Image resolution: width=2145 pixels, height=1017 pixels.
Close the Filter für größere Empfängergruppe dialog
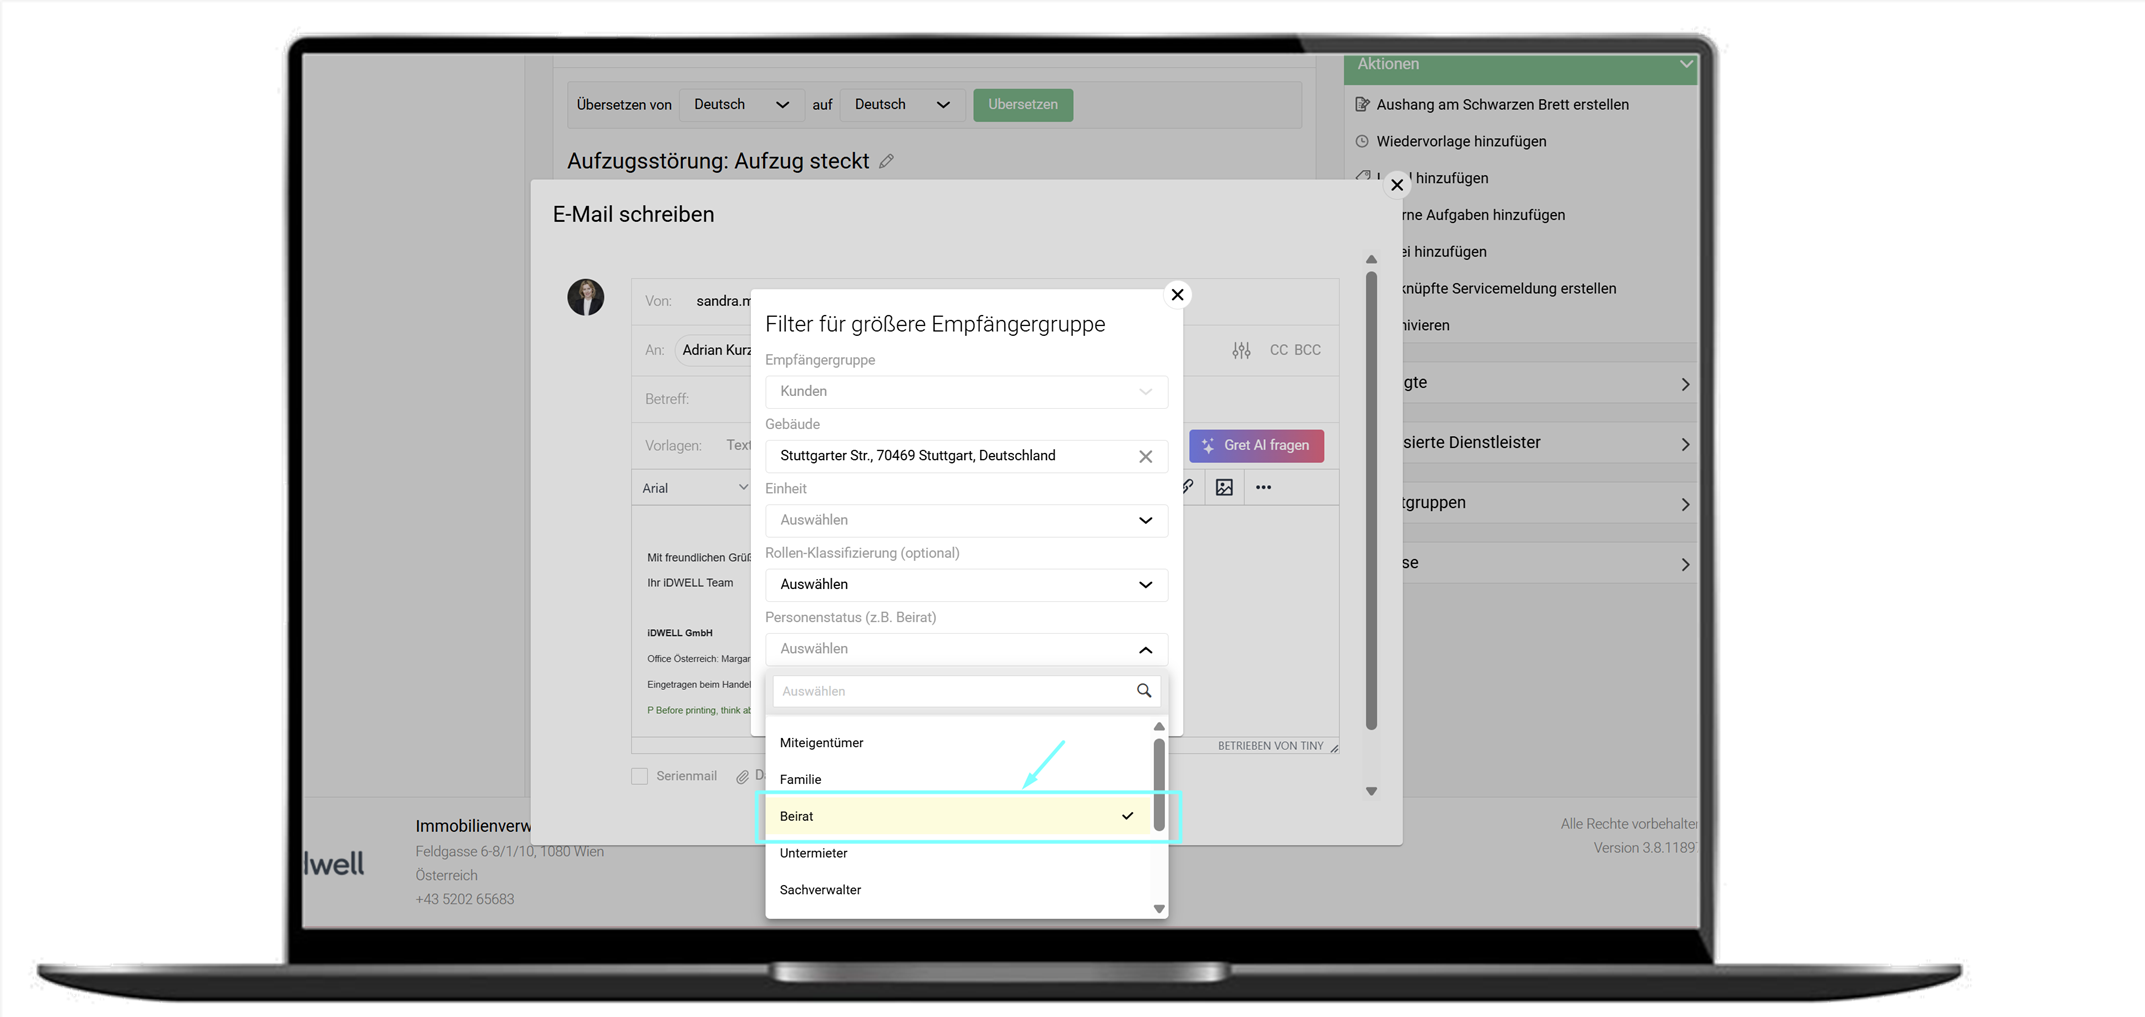1177,294
